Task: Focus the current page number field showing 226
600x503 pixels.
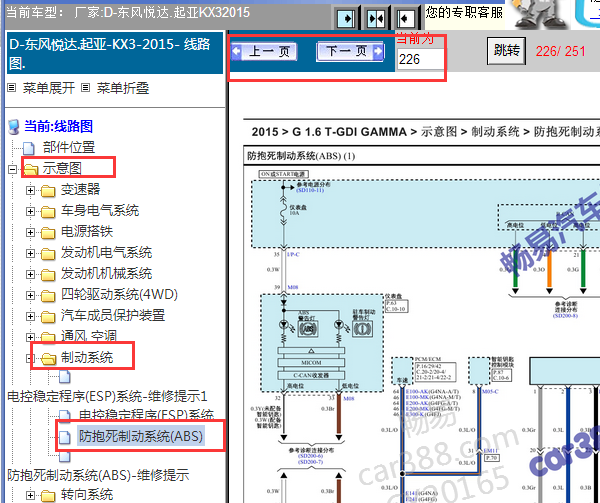Action: click(x=420, y=59)
